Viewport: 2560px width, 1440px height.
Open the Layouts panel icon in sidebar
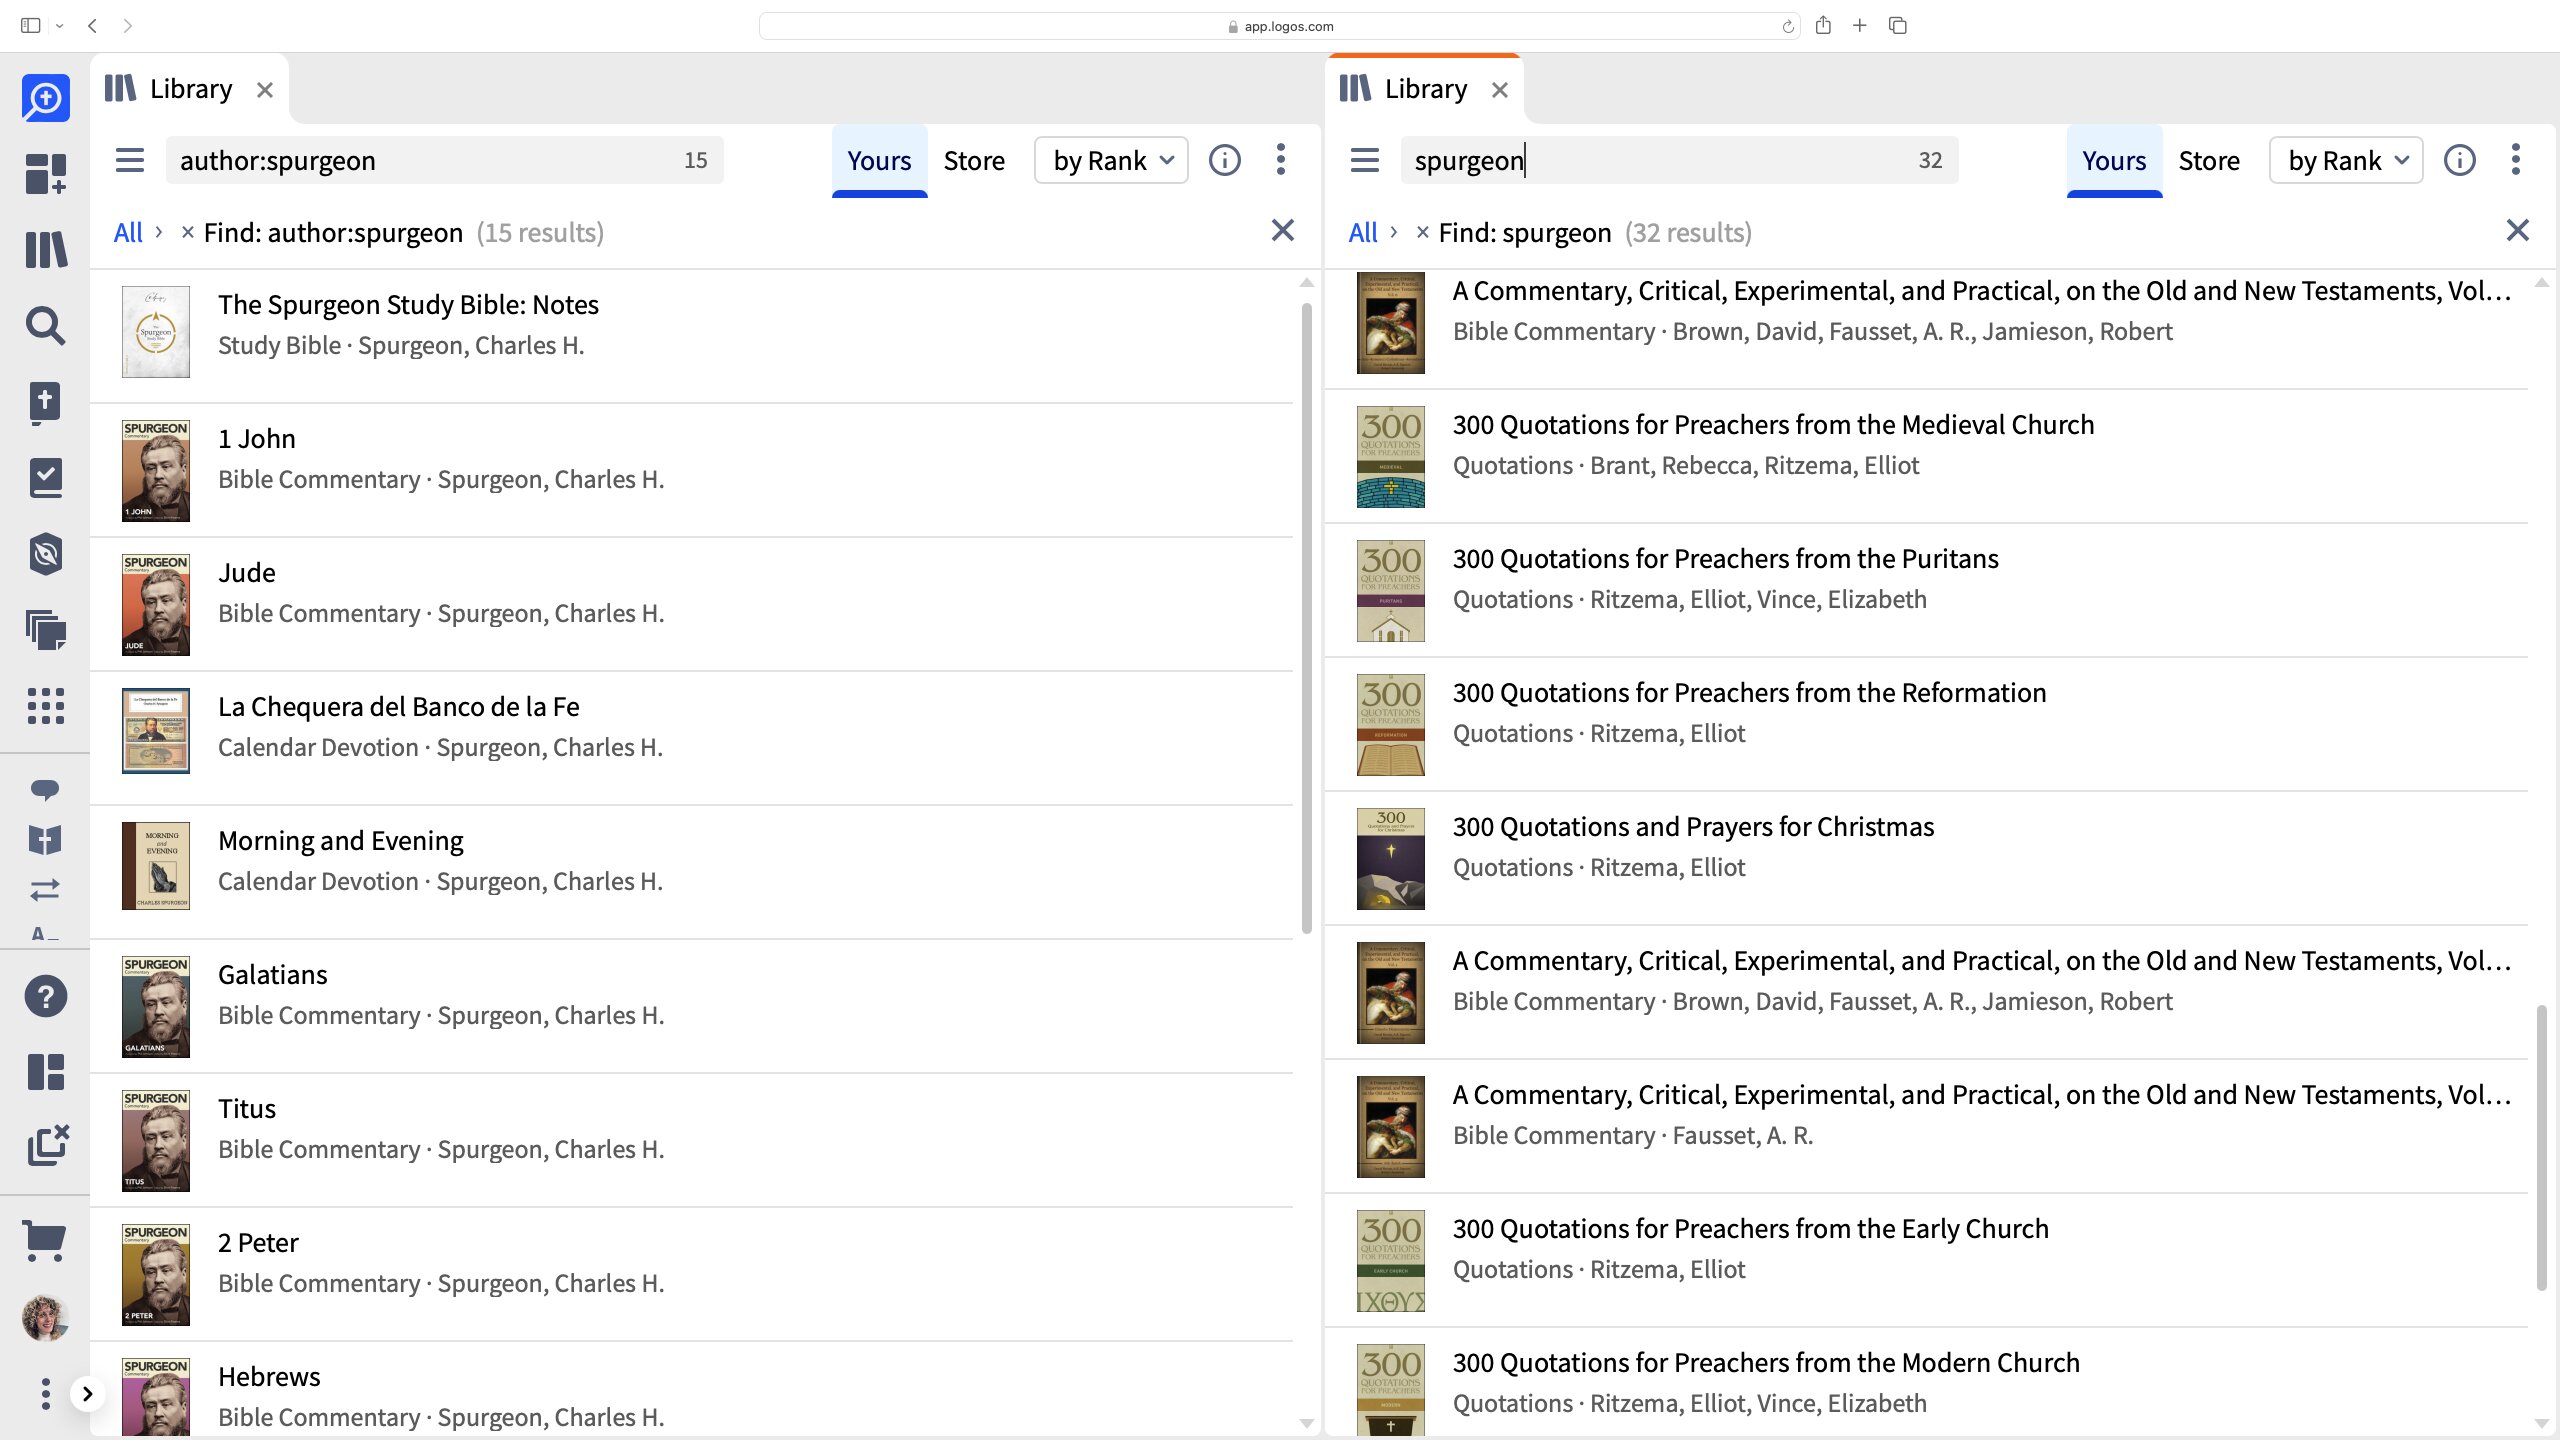tap(45, 1072)
